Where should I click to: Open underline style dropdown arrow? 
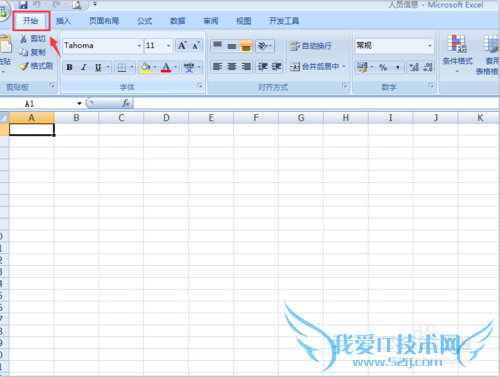(x=108, y=67)
